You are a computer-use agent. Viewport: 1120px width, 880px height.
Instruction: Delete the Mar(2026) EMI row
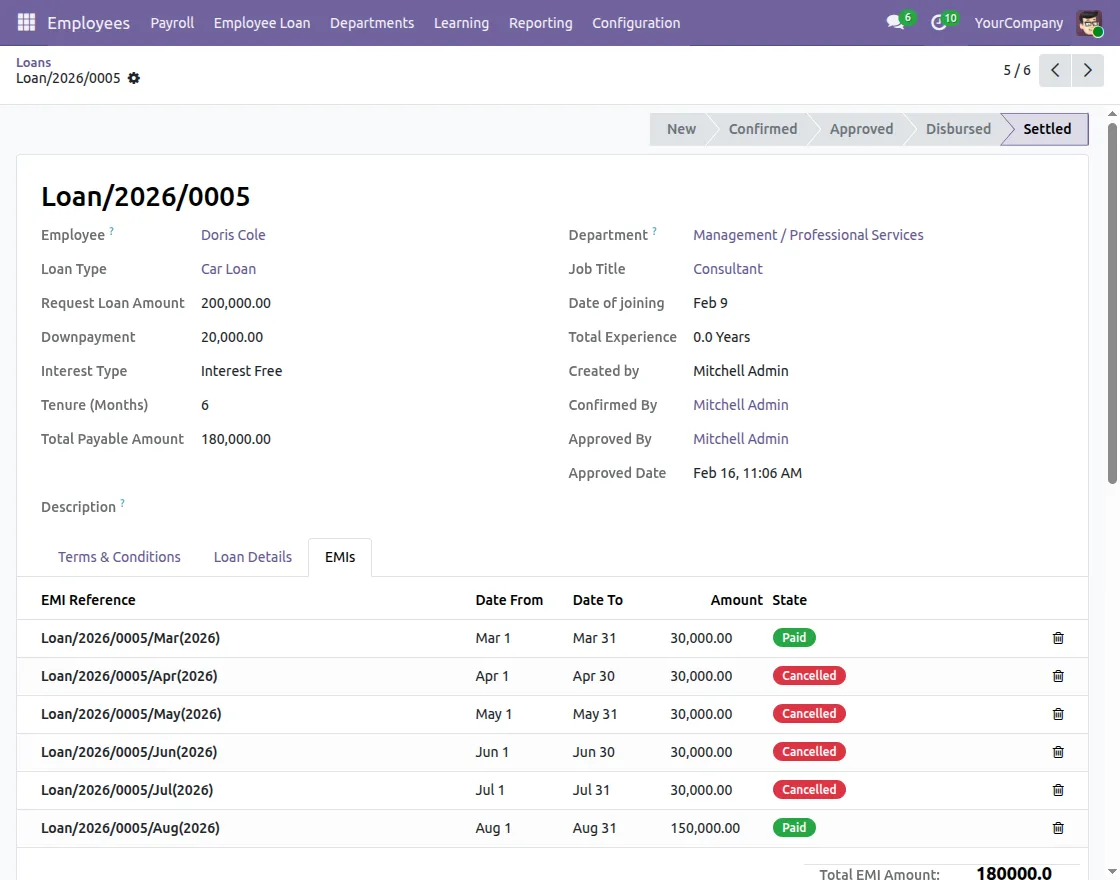[x=1058, y=638]
